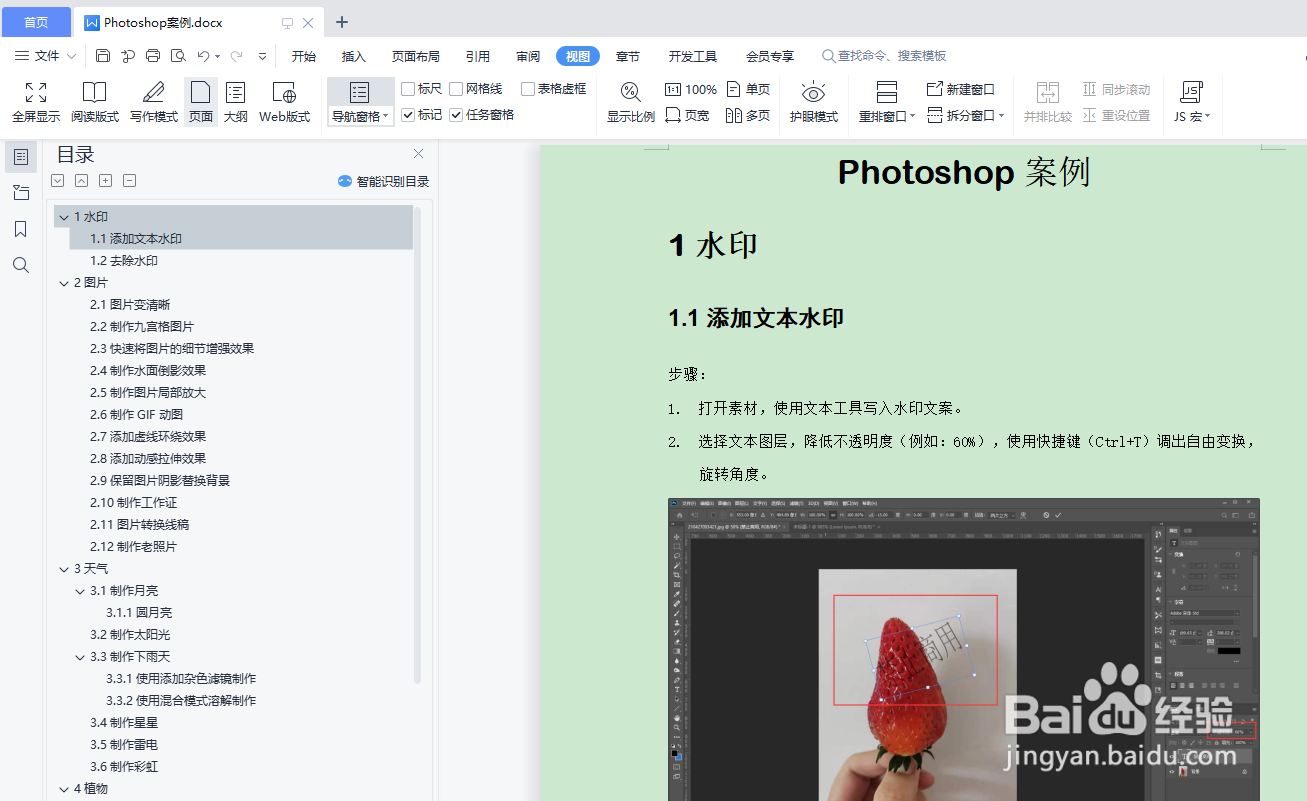Open the 开发工具 ribbon tab
This screenshot has height=801, width=1307.
point(693,56)
